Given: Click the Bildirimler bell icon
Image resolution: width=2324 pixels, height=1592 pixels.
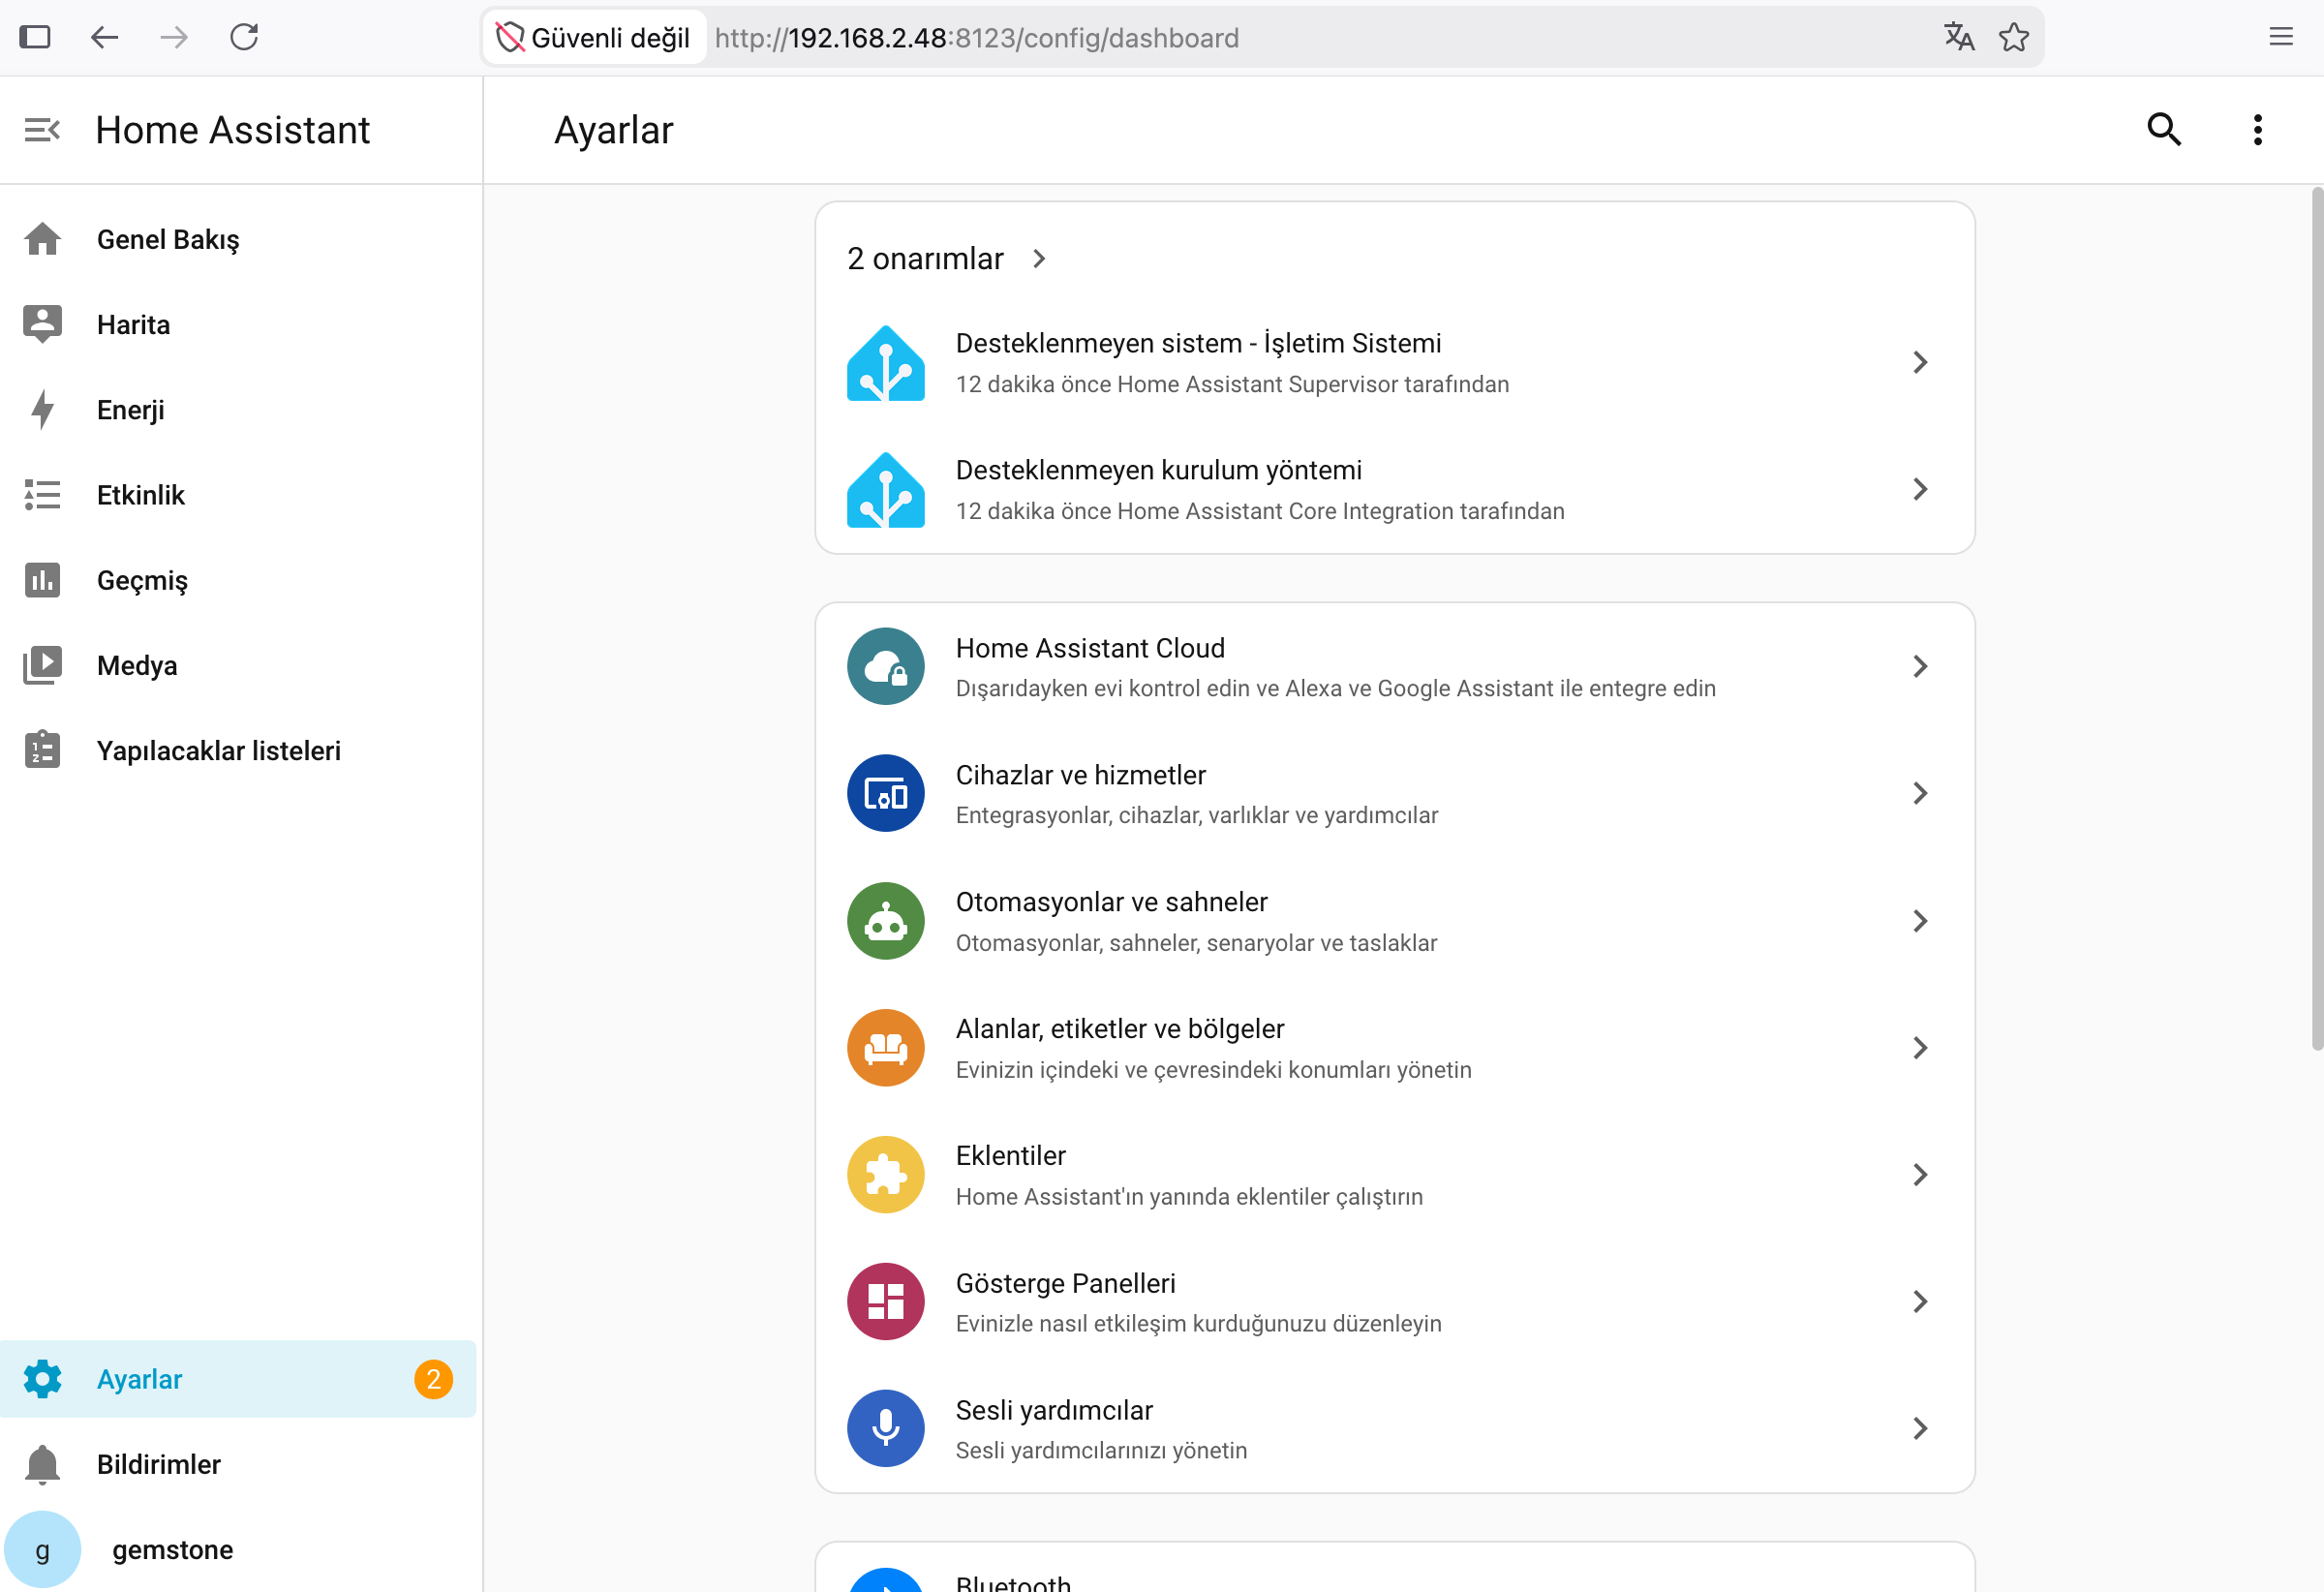Looking at the screenshot, I should point(42,1464).
